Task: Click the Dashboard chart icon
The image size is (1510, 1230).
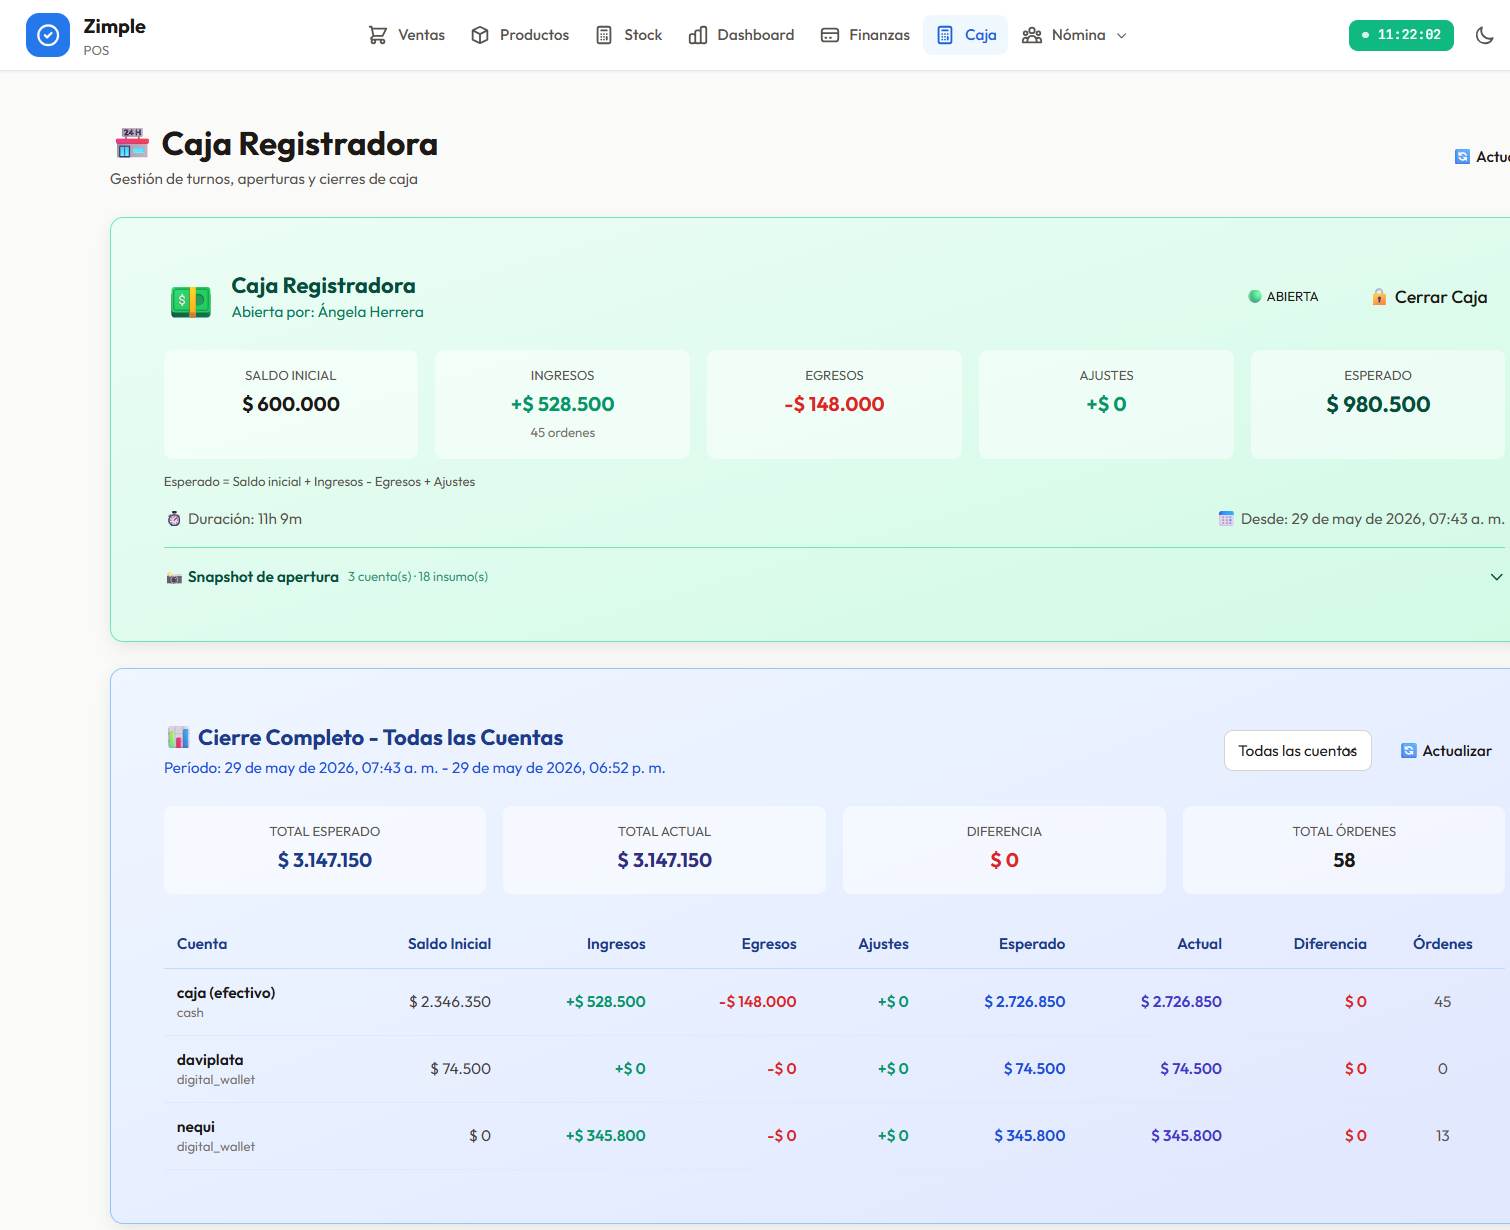Action: pos(698,35)
